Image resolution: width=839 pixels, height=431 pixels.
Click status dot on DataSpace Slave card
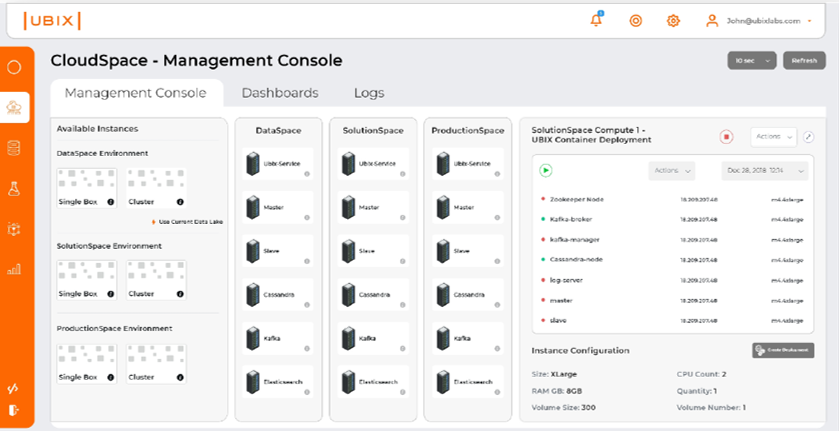pyautogui.click(x=307, y=261)
